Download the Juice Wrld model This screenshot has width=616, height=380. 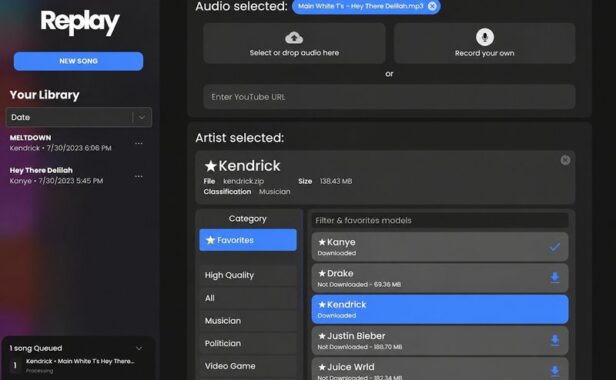click(x=555, y=371)
